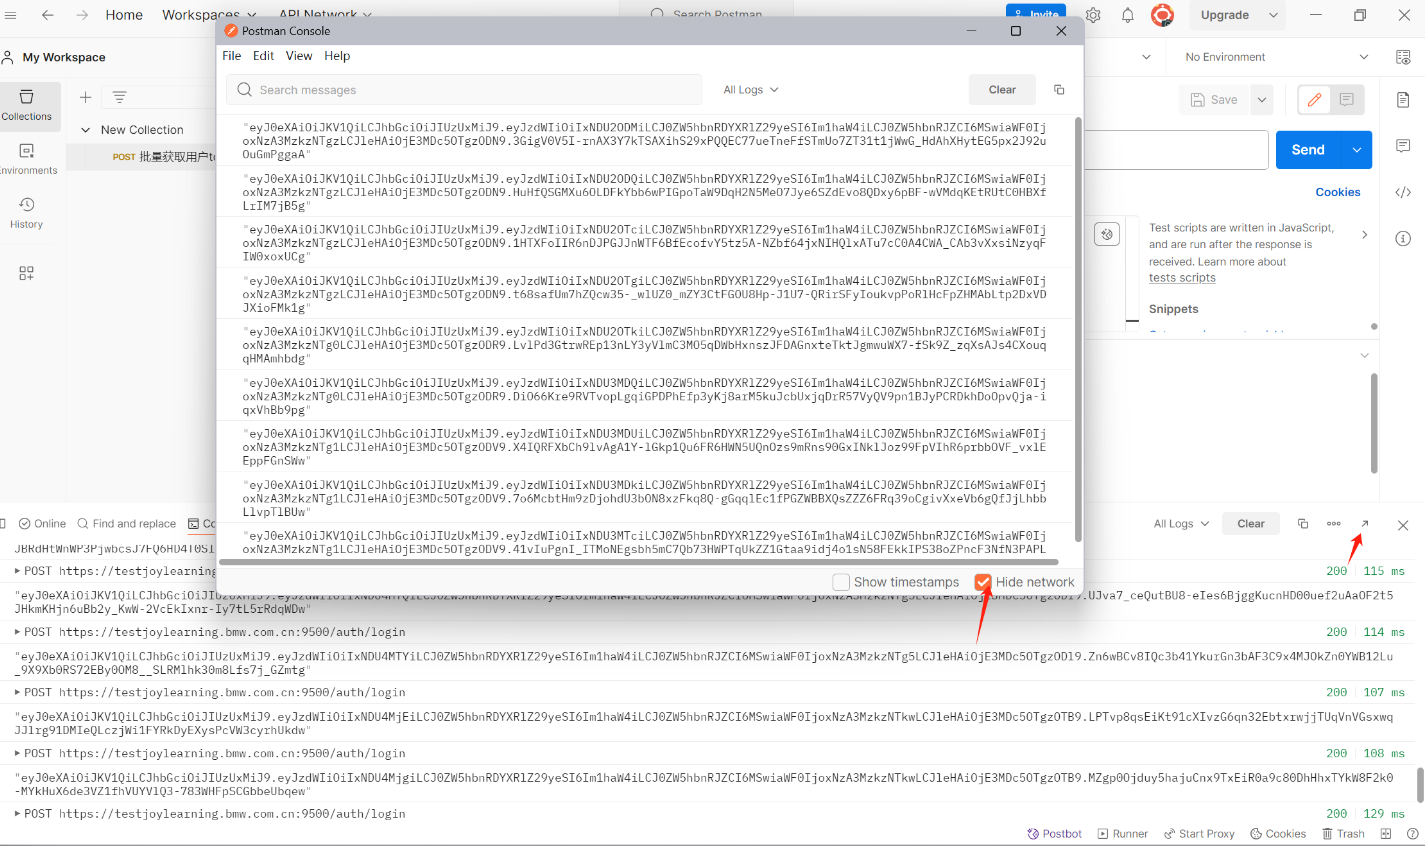Screen dimensions: 1428x846
Task: Expand the first POST auth/login log entry
Action: [17, 571]
